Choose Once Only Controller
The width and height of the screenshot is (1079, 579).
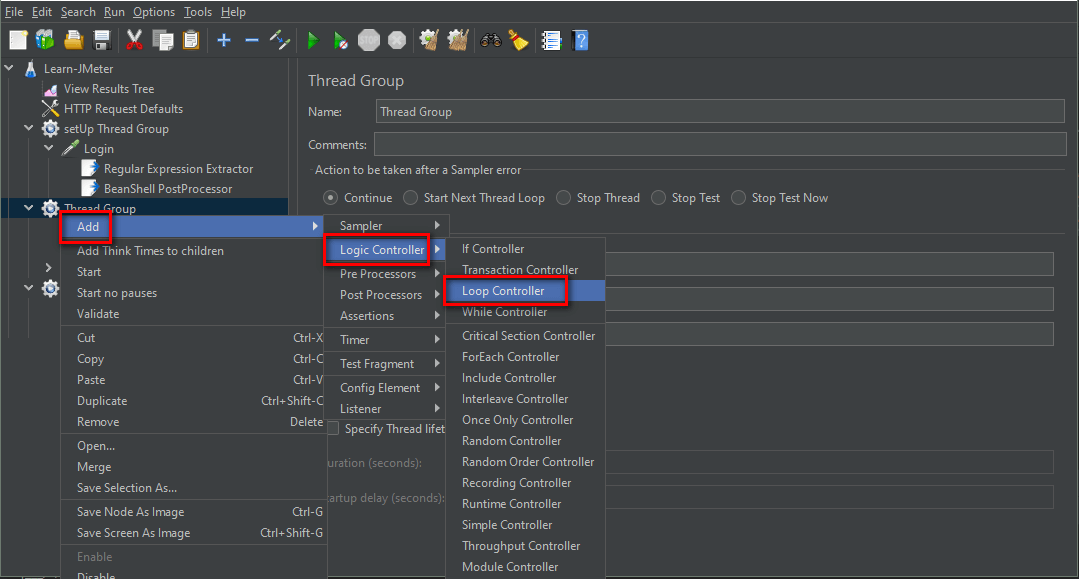click(x=526, y=420)
